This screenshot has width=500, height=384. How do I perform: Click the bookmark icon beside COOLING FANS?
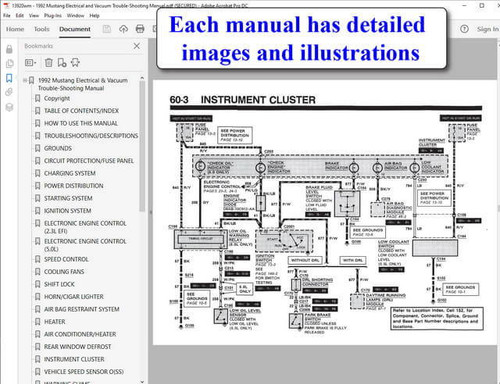coord(37,272)
